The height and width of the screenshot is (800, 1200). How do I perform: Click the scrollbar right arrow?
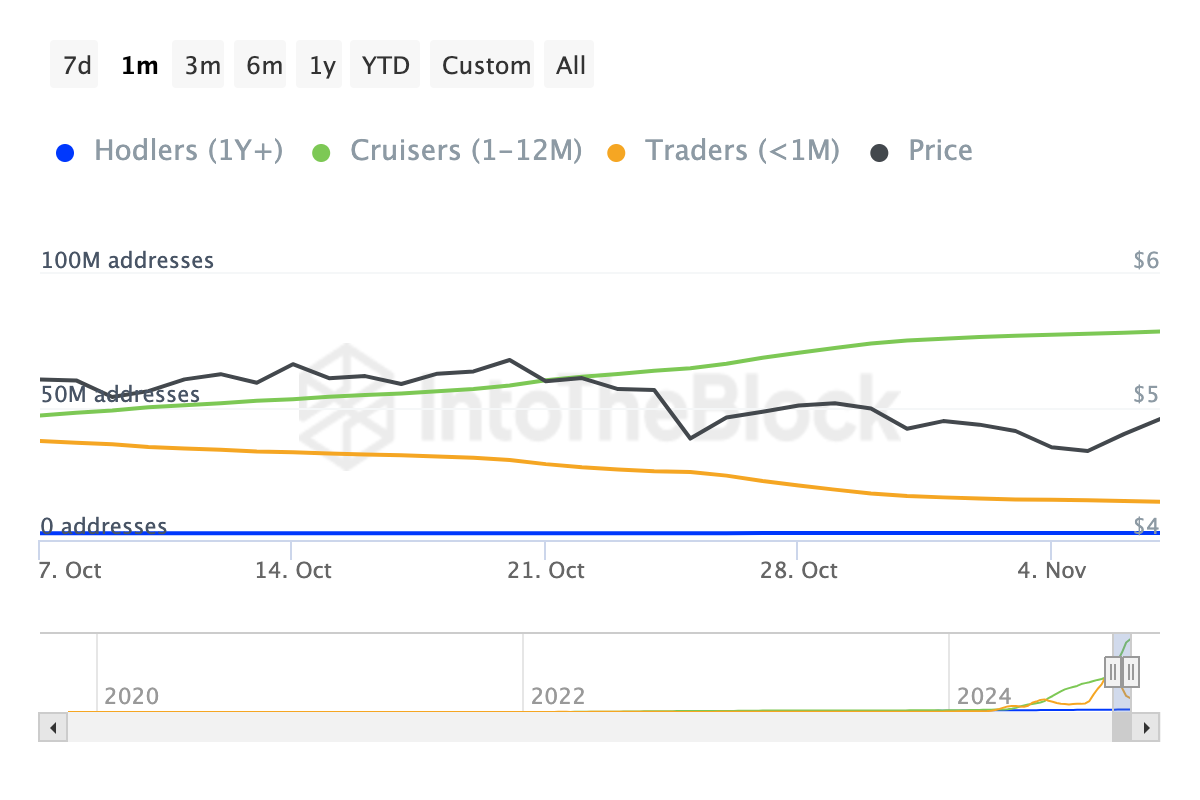1147,727
